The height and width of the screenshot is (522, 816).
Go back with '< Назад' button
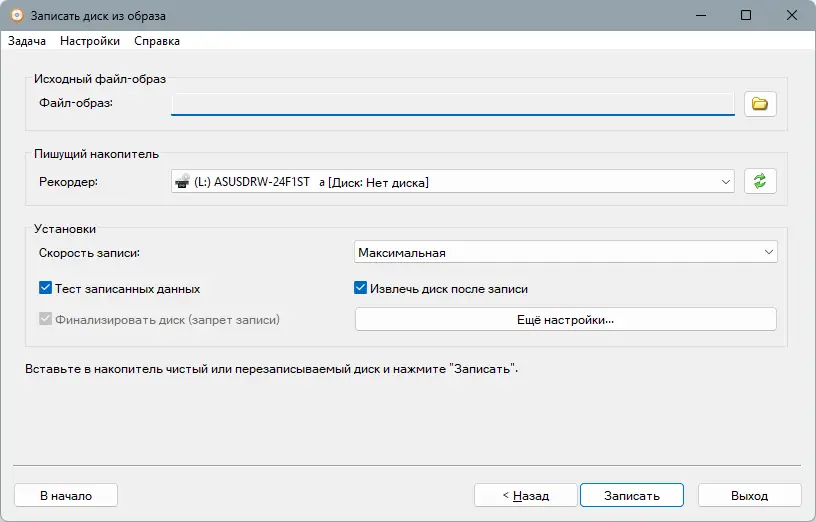[x=525, y=495]
